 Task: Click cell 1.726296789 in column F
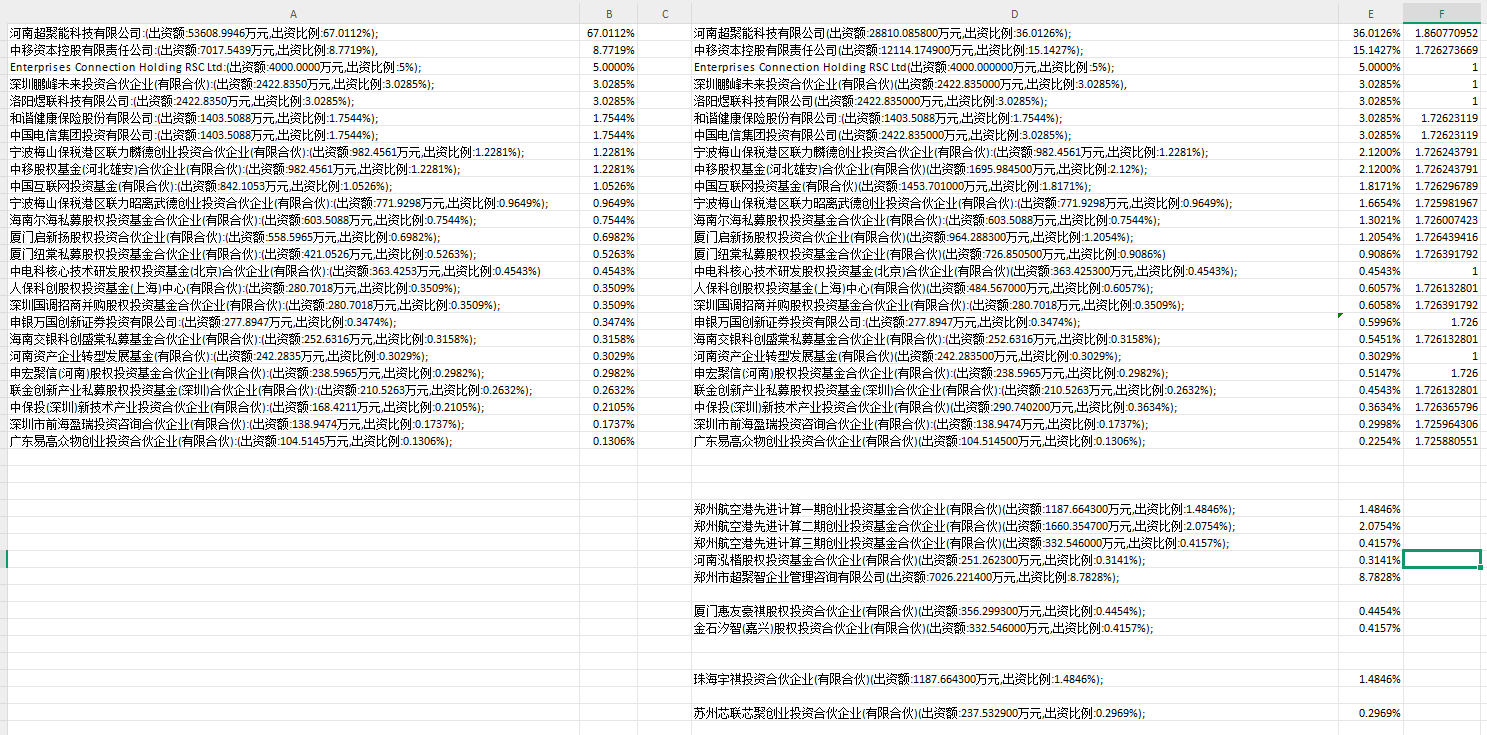[1442, 186]
